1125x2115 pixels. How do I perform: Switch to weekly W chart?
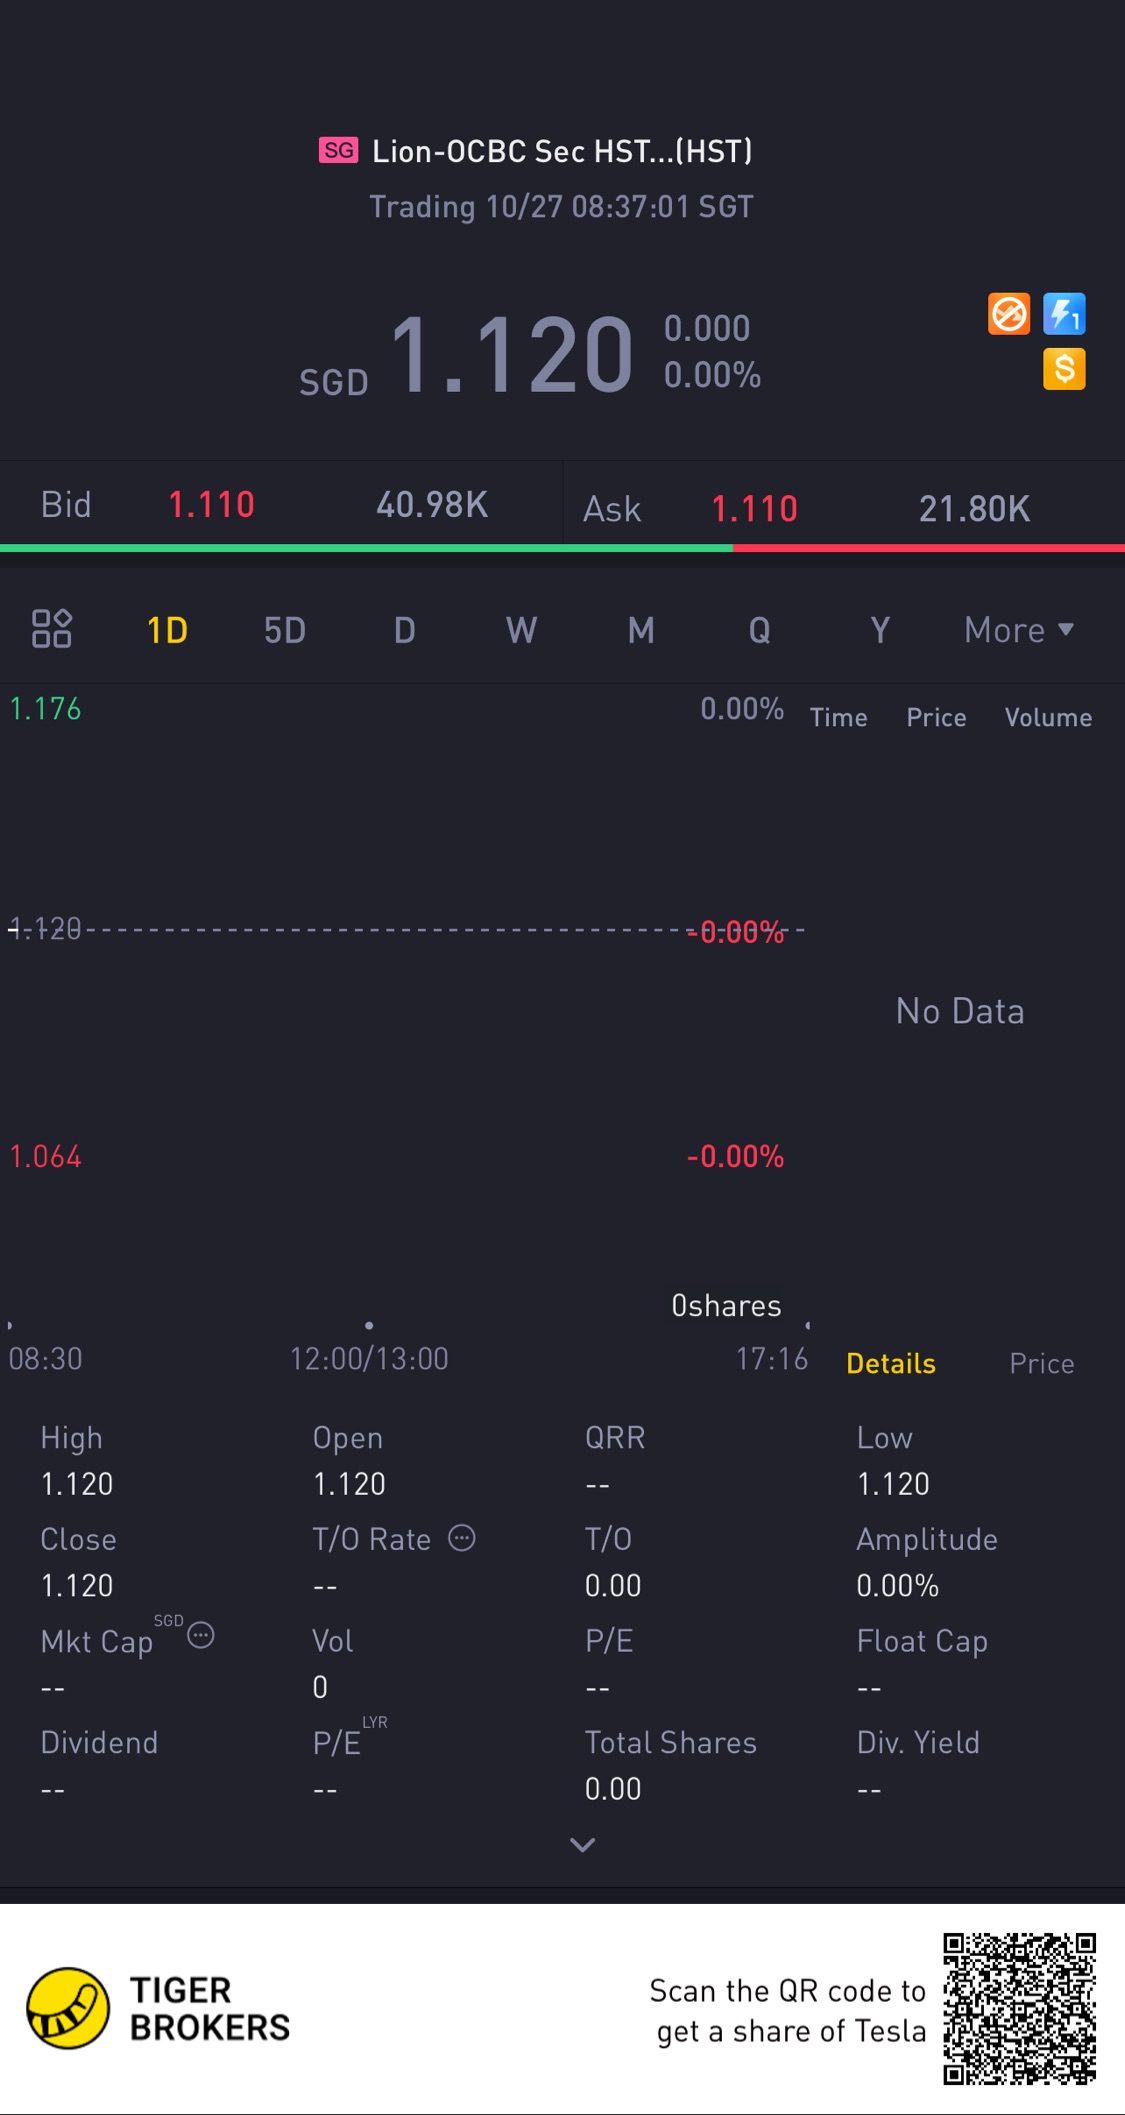pos(521,630)
